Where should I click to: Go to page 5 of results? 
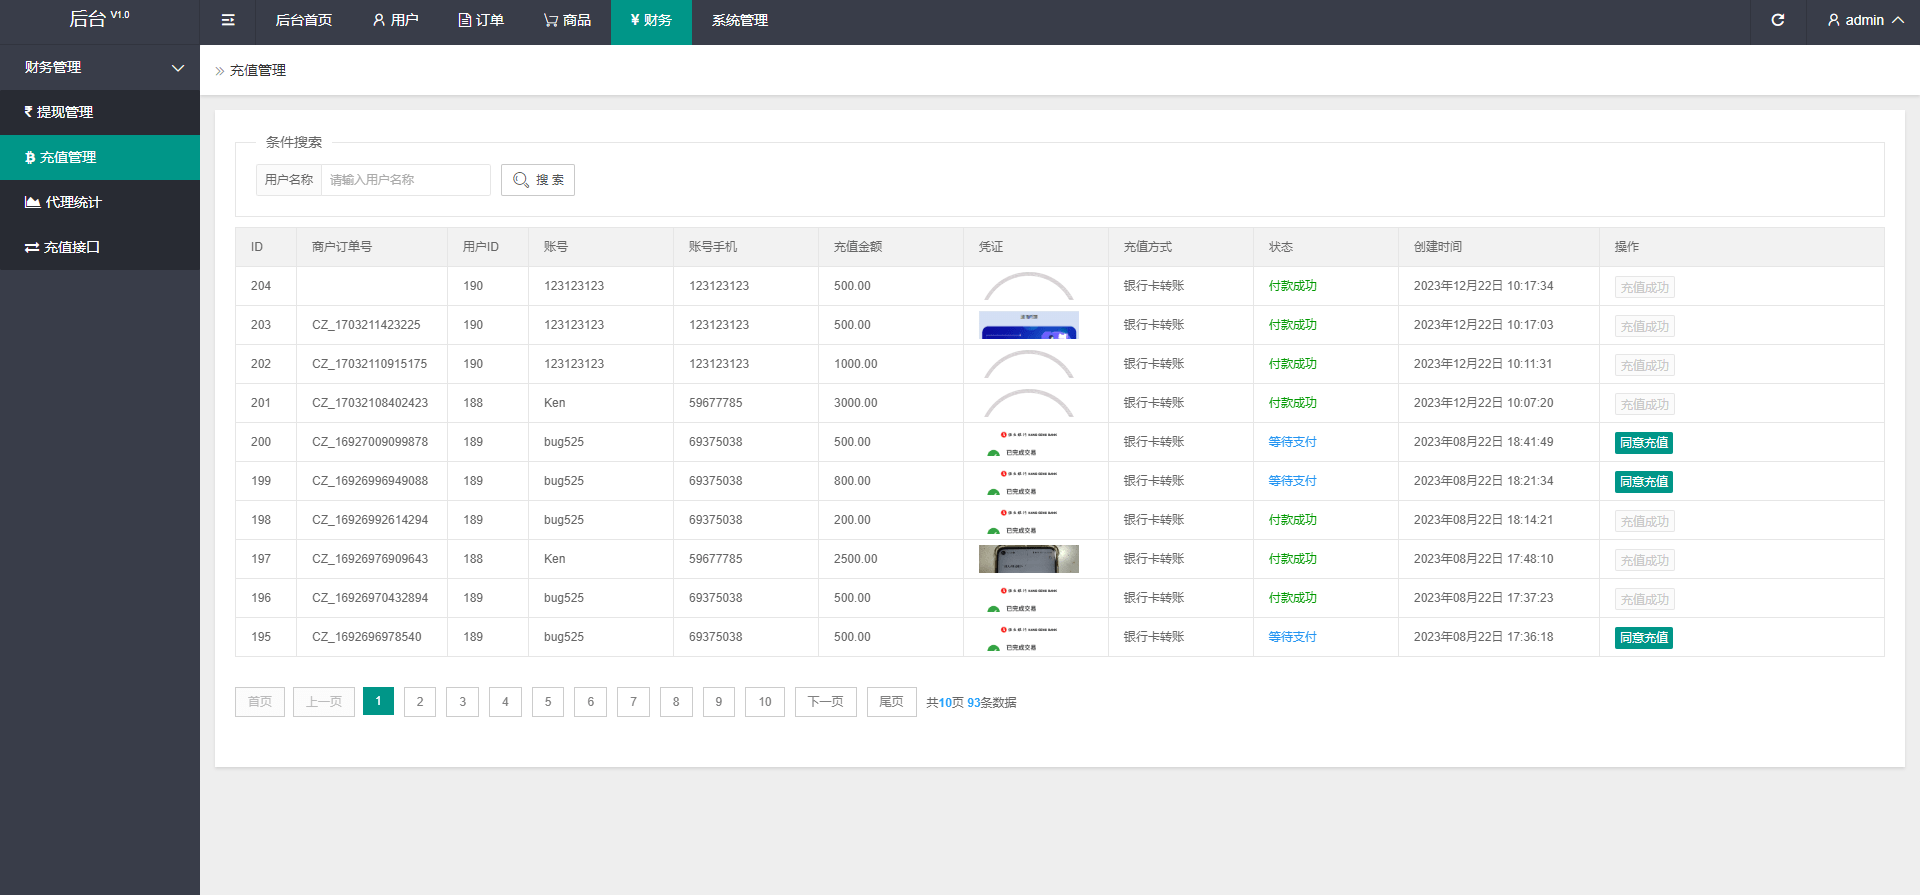[x=548, y=702]
